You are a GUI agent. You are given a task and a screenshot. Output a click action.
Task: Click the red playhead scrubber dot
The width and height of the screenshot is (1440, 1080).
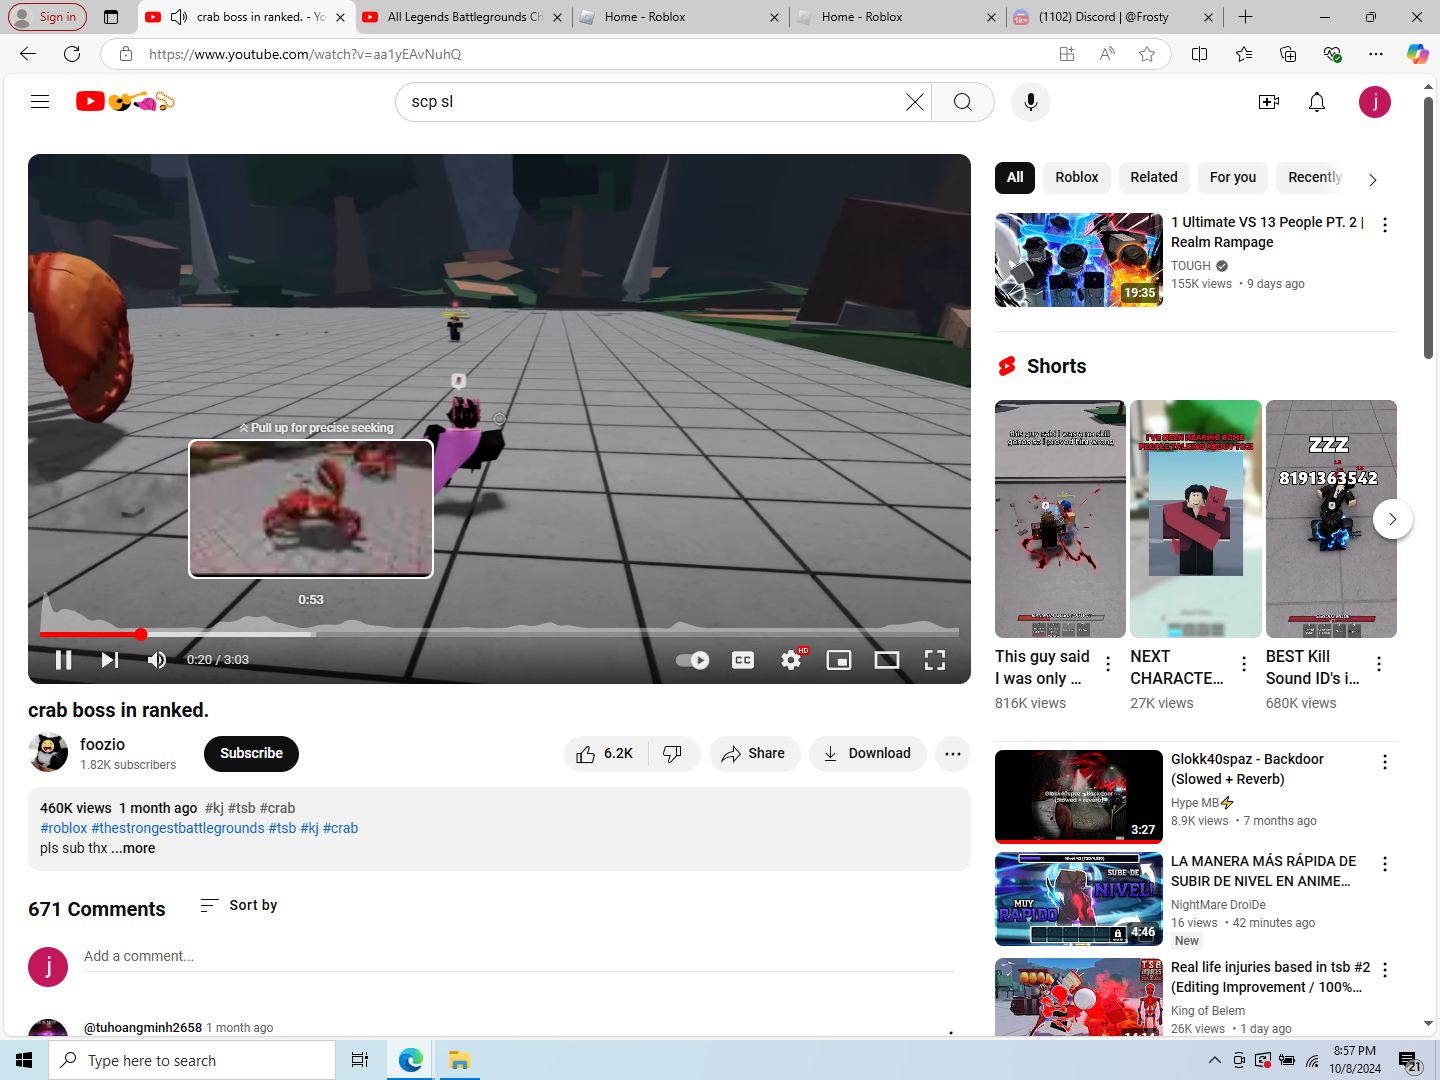pos(141,634)
